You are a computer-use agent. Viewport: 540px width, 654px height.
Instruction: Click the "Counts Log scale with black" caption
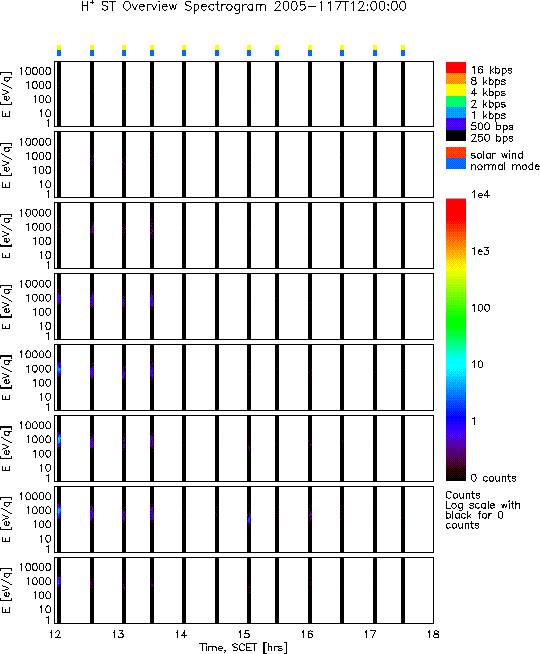pos(482,510)
